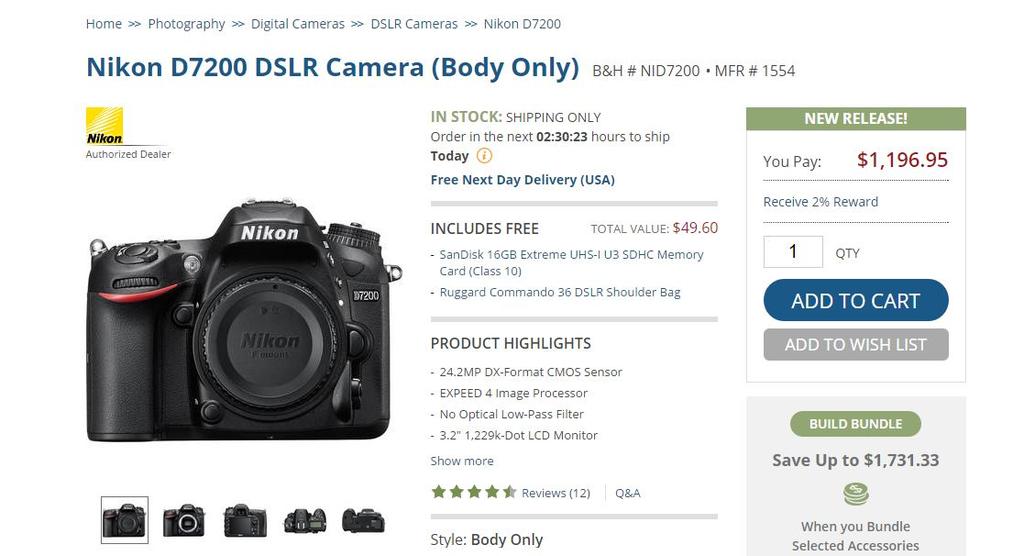Click the delivery info icon next to Today
Image resolution: width=1024 pixels, height=556 pixels.
coord(484,156)
